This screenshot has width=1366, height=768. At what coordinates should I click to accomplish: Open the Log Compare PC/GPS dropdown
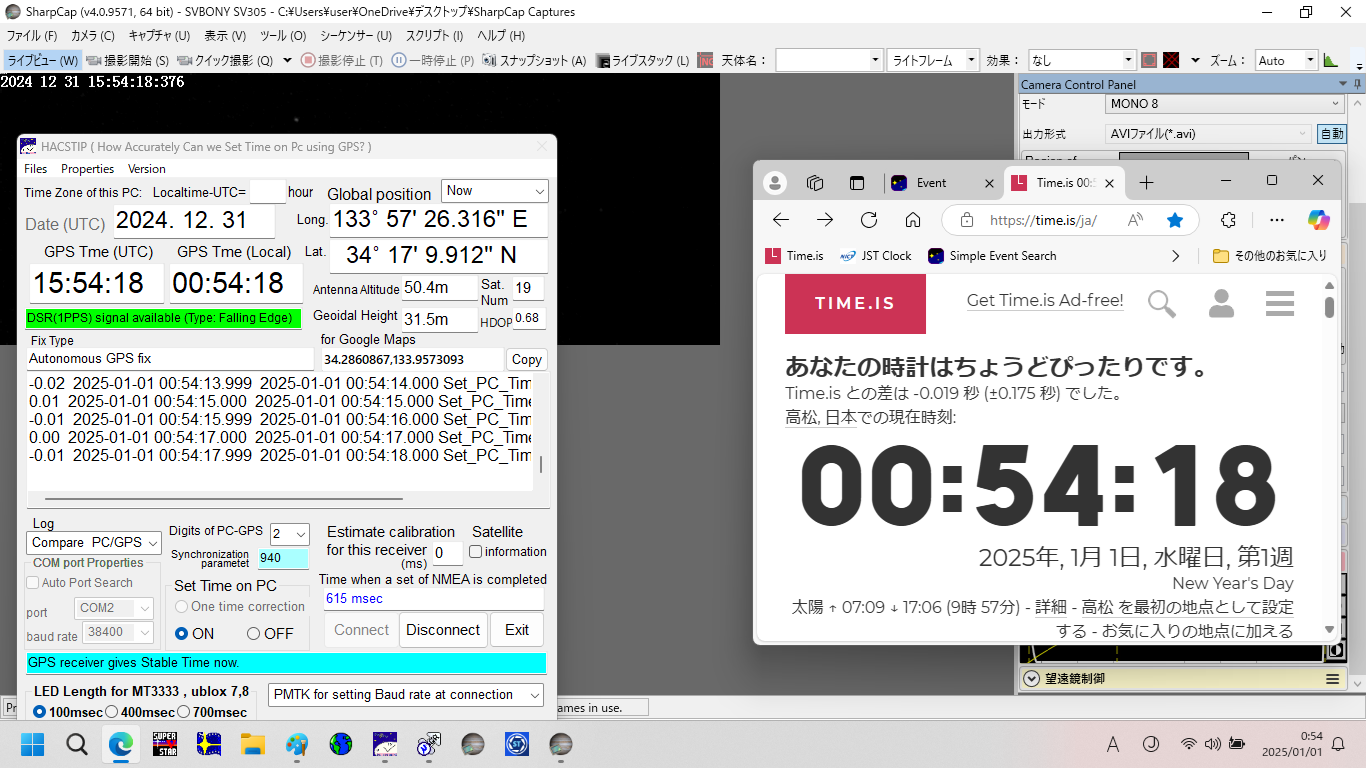(94, 542)
